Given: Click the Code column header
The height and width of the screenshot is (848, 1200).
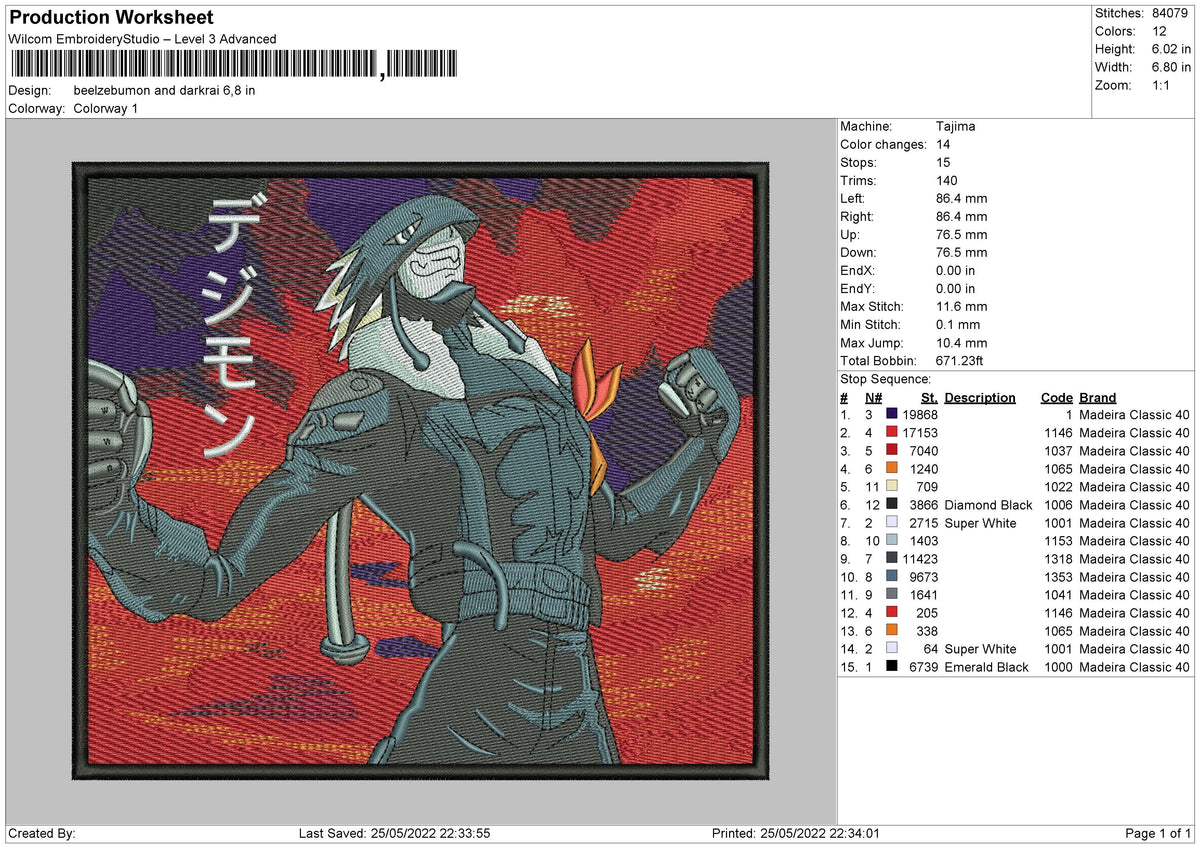Looking at the screenshot, I should click(1056, 398).
